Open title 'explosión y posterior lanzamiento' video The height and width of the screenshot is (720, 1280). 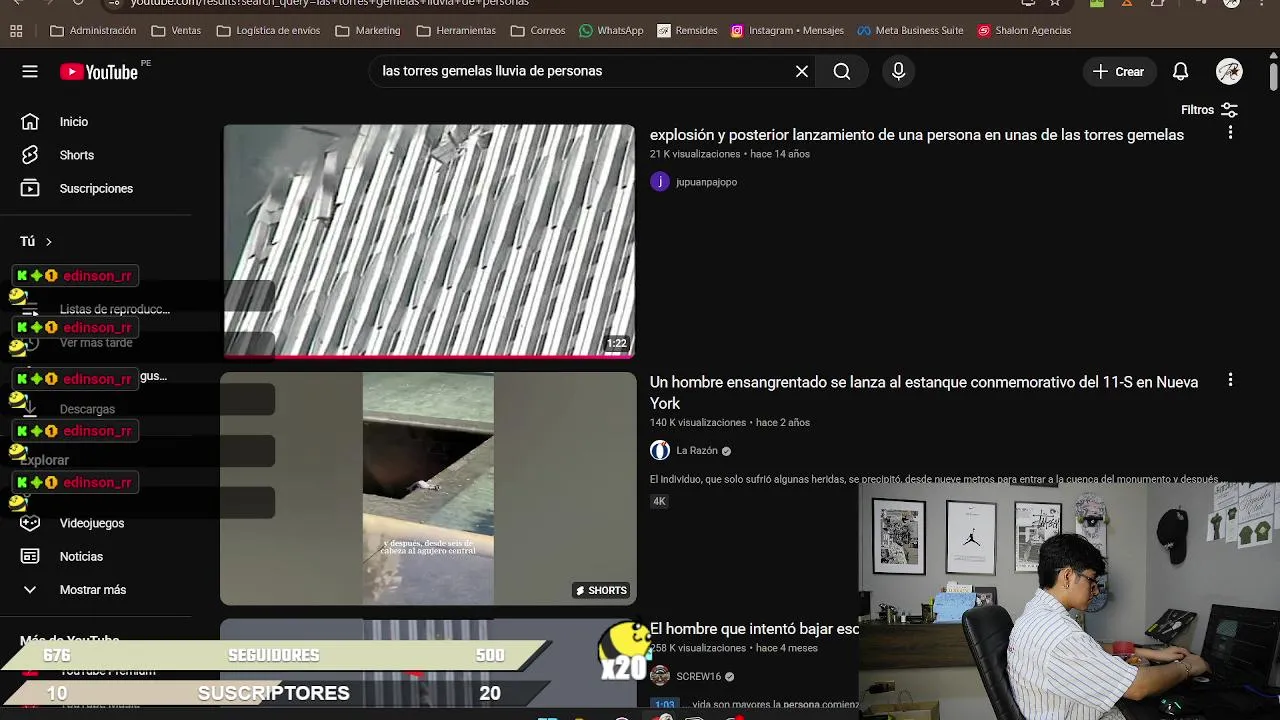(x=917, y=135)
